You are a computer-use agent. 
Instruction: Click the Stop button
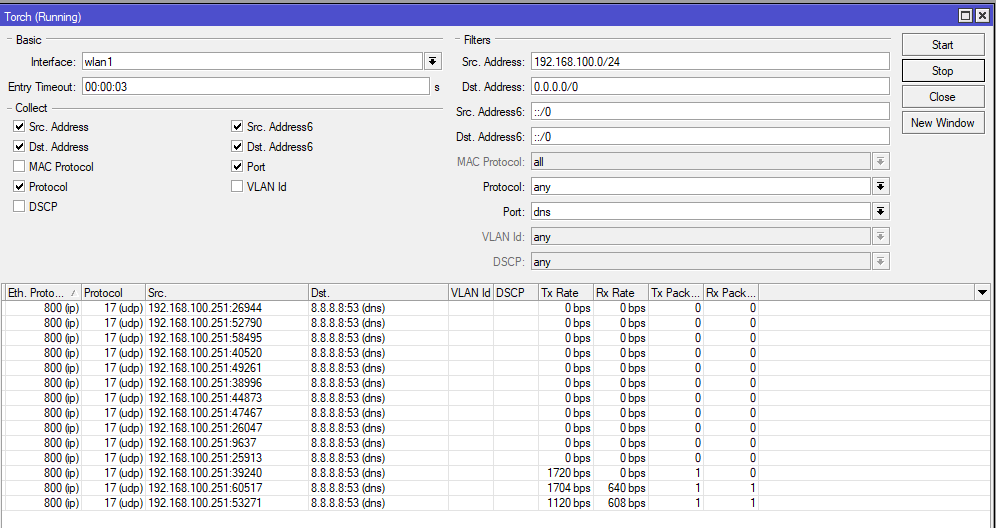click(x=943, y=71)
